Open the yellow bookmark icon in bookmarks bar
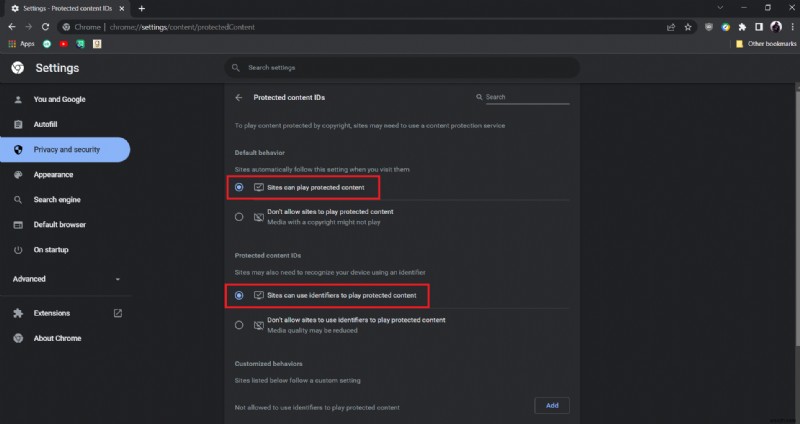 pos(97,44)
